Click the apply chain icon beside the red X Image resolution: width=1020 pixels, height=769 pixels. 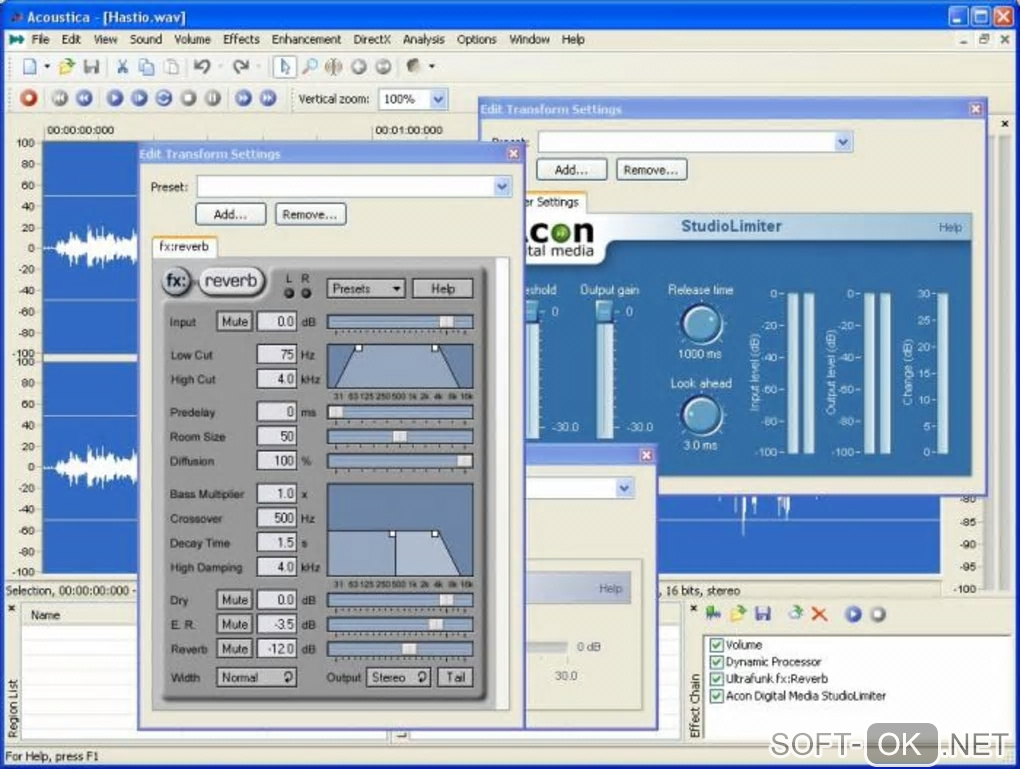796,613
